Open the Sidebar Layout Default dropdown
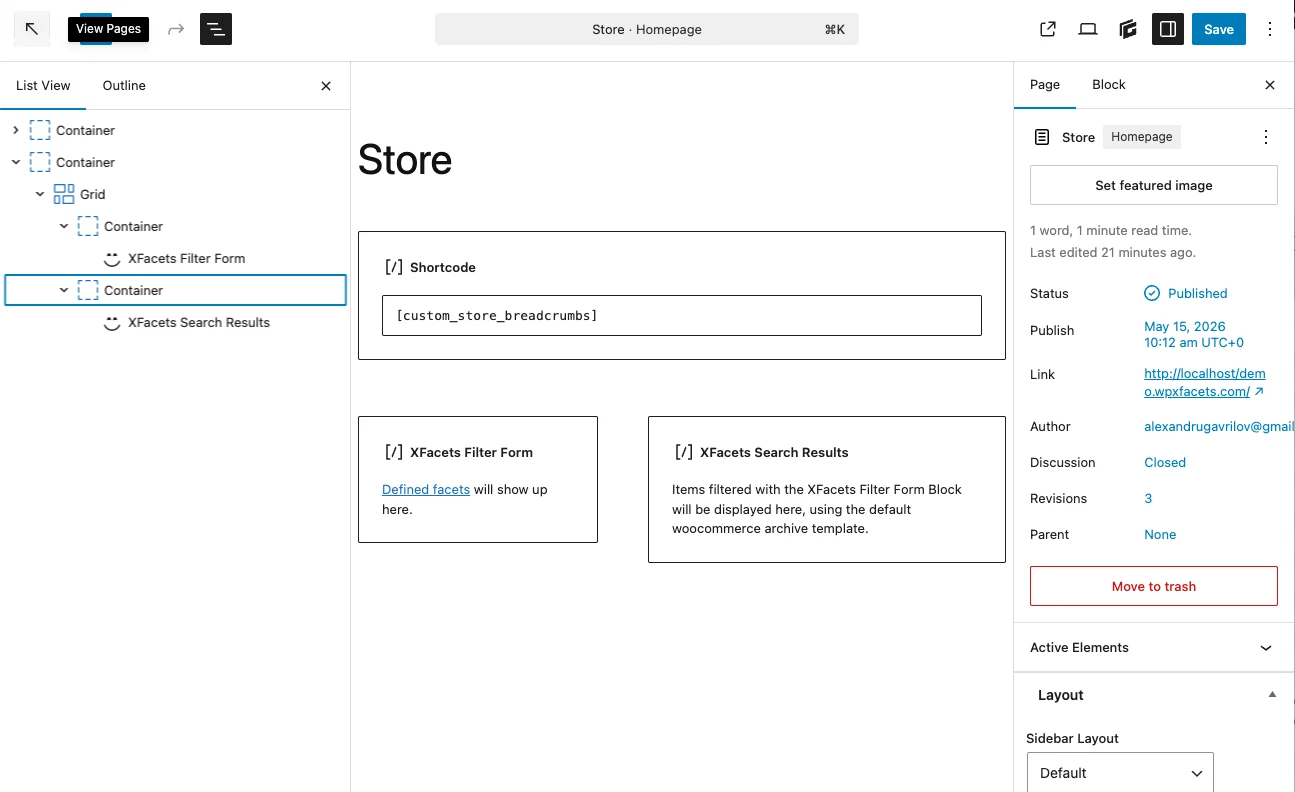This screenshot has width=1295, height=792. click(x=1120, y=773)
